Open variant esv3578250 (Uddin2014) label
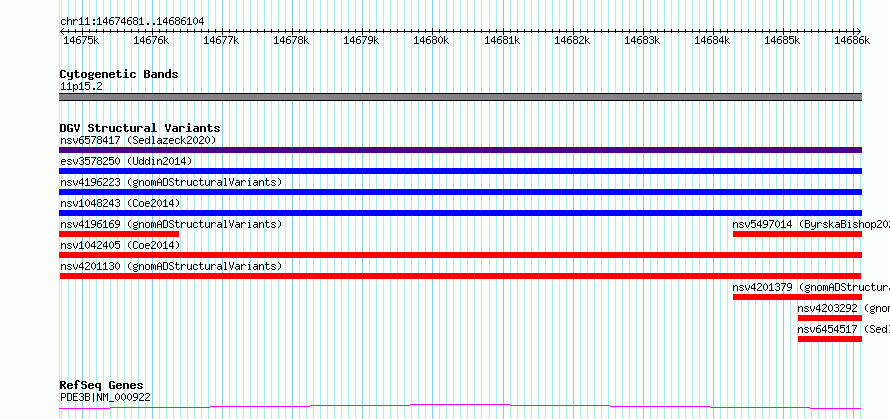890x419 pixels. coord(126,161)
